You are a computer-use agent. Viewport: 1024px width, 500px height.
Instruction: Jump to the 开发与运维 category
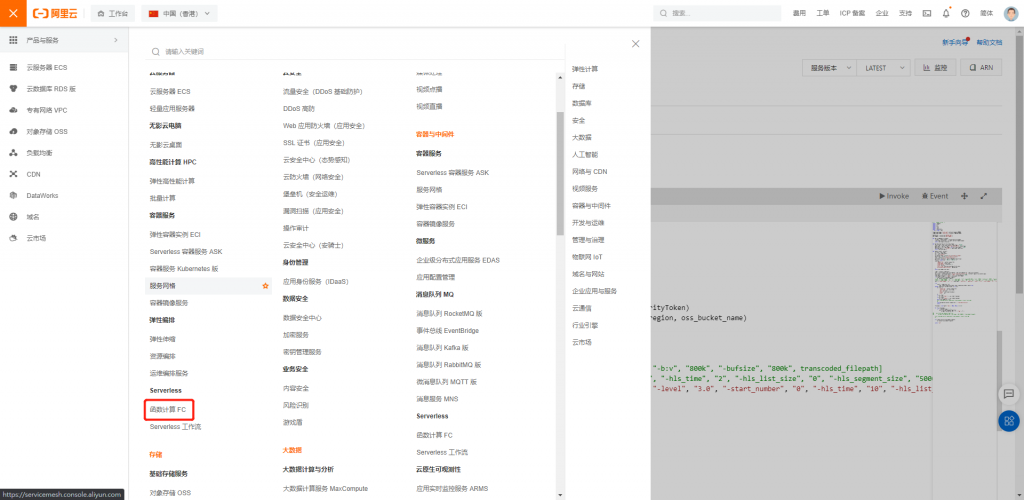click(588, 223)
